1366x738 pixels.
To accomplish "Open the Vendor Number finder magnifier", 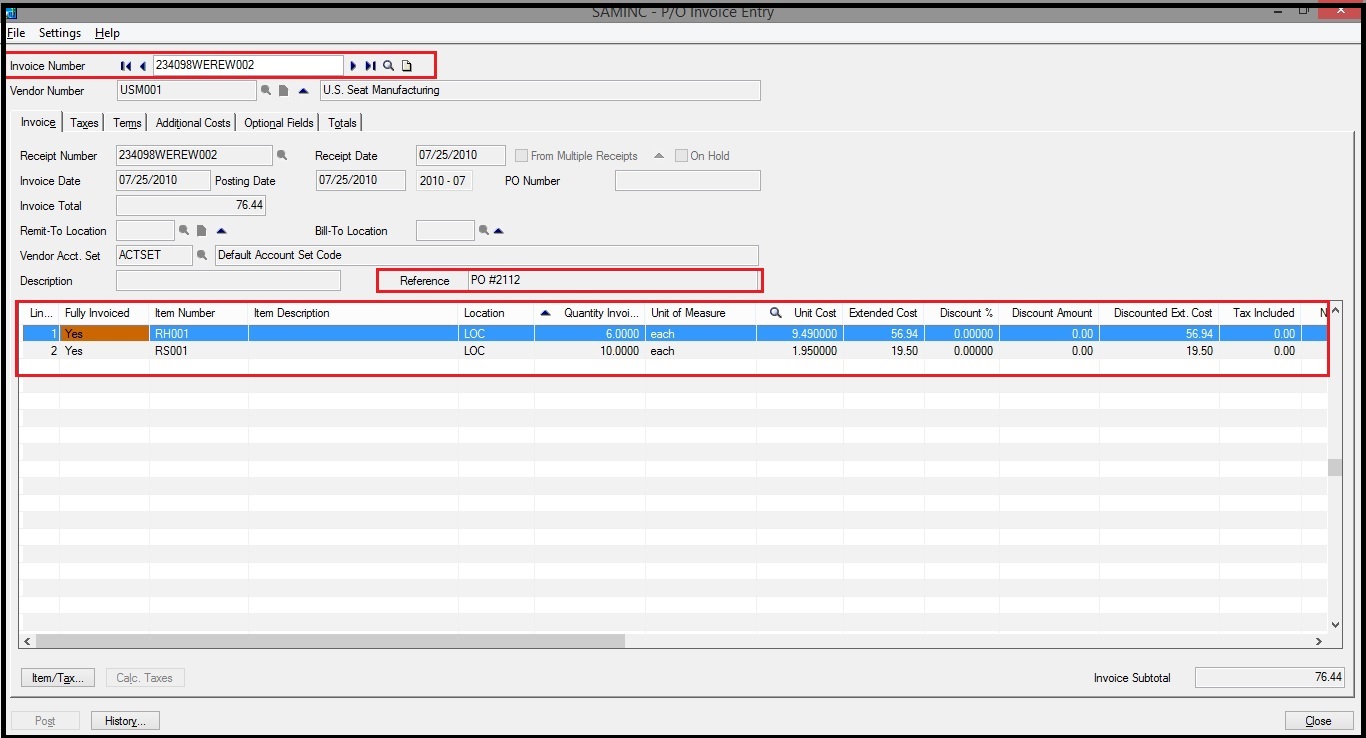I will (x=266, y=91).
